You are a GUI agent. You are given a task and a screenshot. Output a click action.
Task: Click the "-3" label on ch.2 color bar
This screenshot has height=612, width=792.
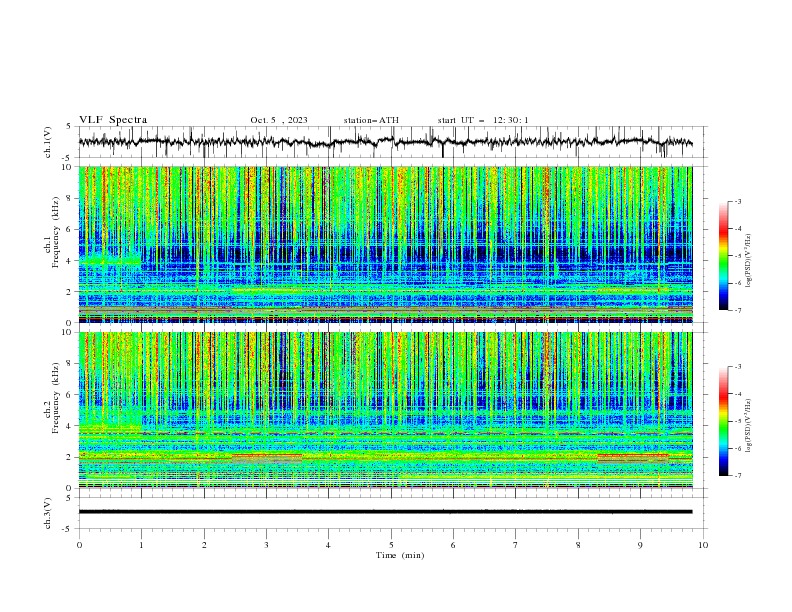click(x=738, y=367)
